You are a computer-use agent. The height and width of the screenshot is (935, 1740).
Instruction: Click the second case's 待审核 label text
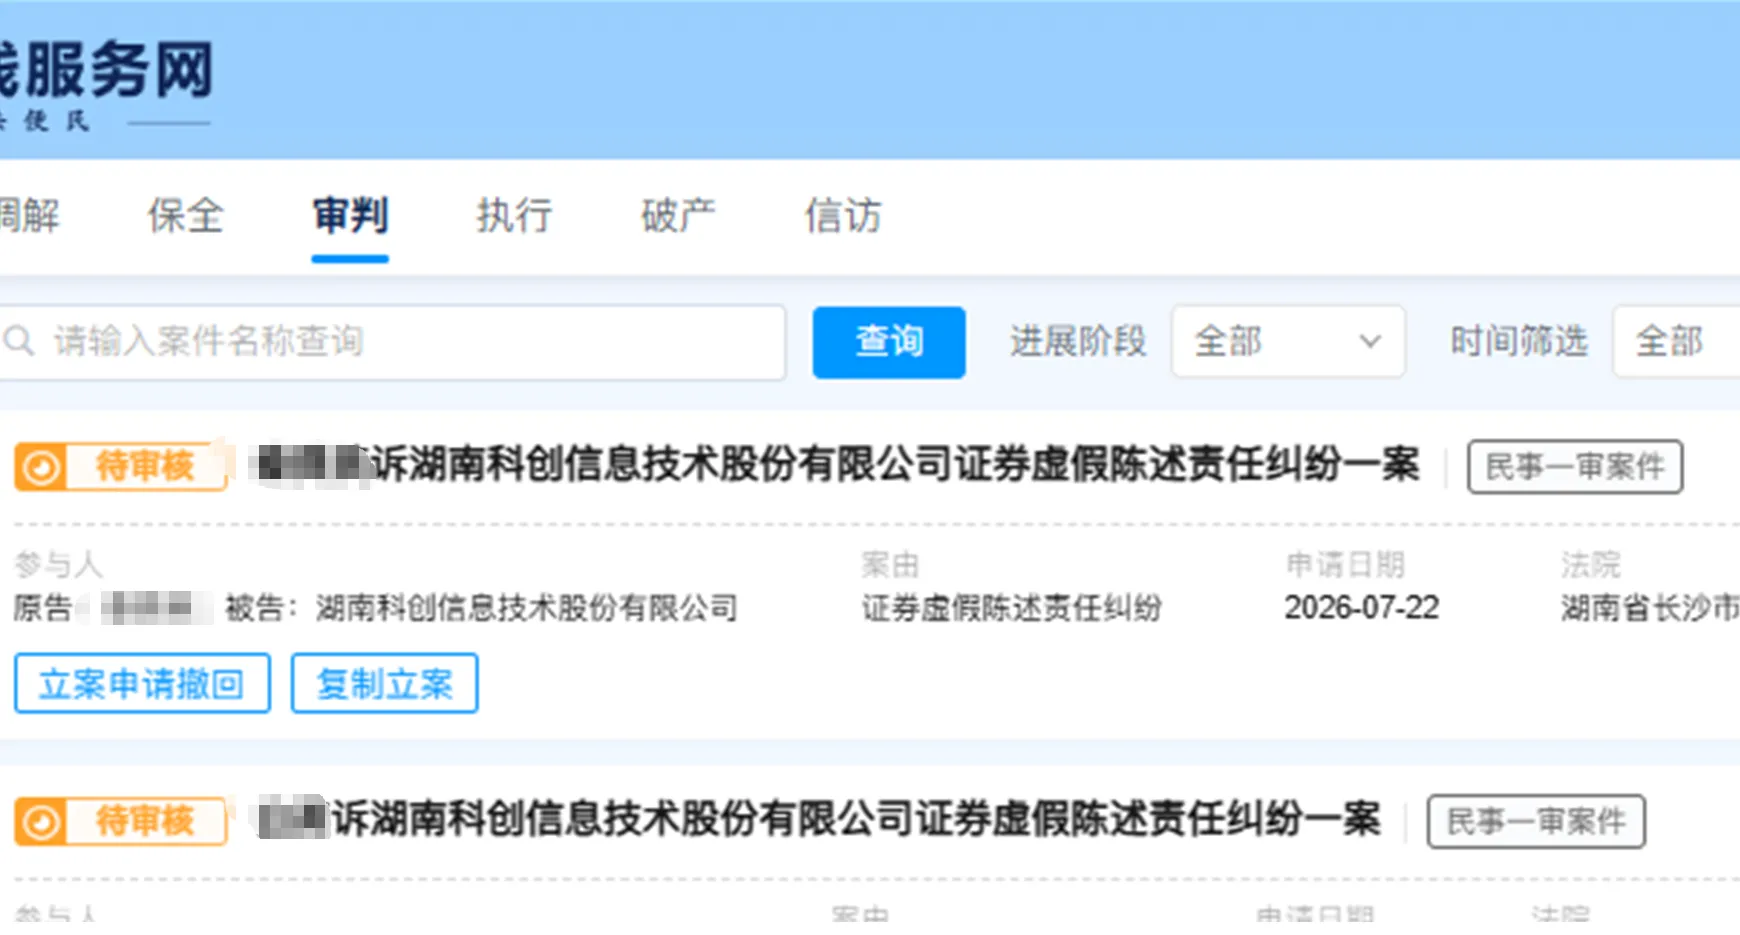(145, 822)
